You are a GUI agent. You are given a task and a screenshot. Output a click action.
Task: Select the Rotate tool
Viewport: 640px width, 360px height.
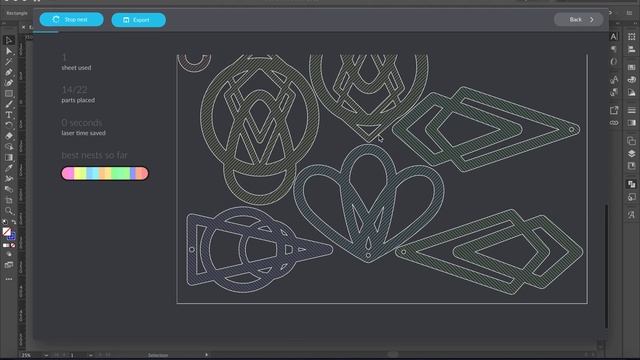(x=9, y=125)
